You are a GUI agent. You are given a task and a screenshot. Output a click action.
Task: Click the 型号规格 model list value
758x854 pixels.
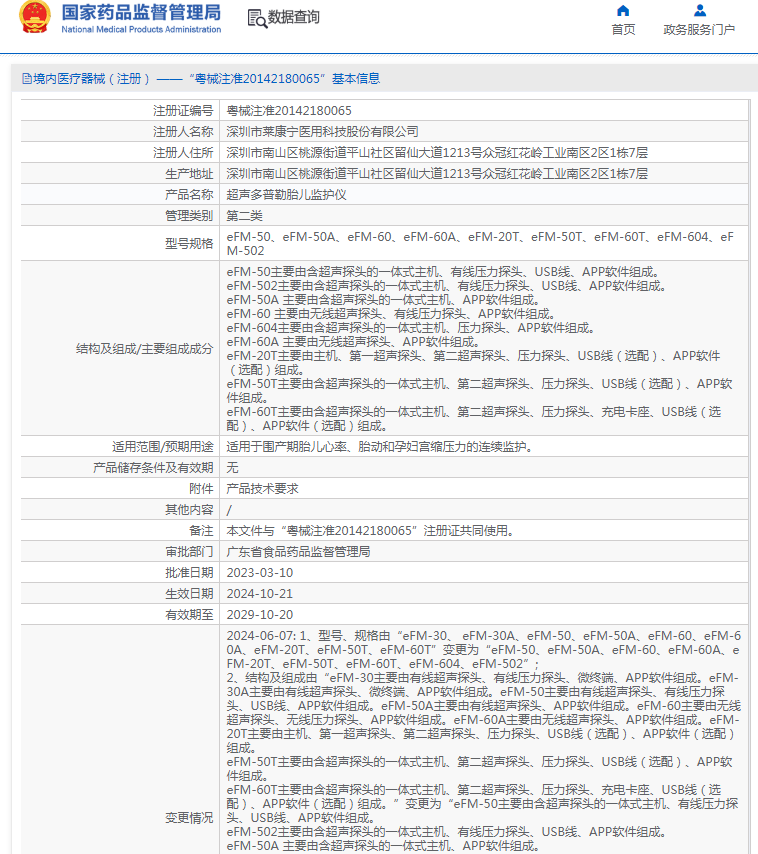click(x=480, y=243)
